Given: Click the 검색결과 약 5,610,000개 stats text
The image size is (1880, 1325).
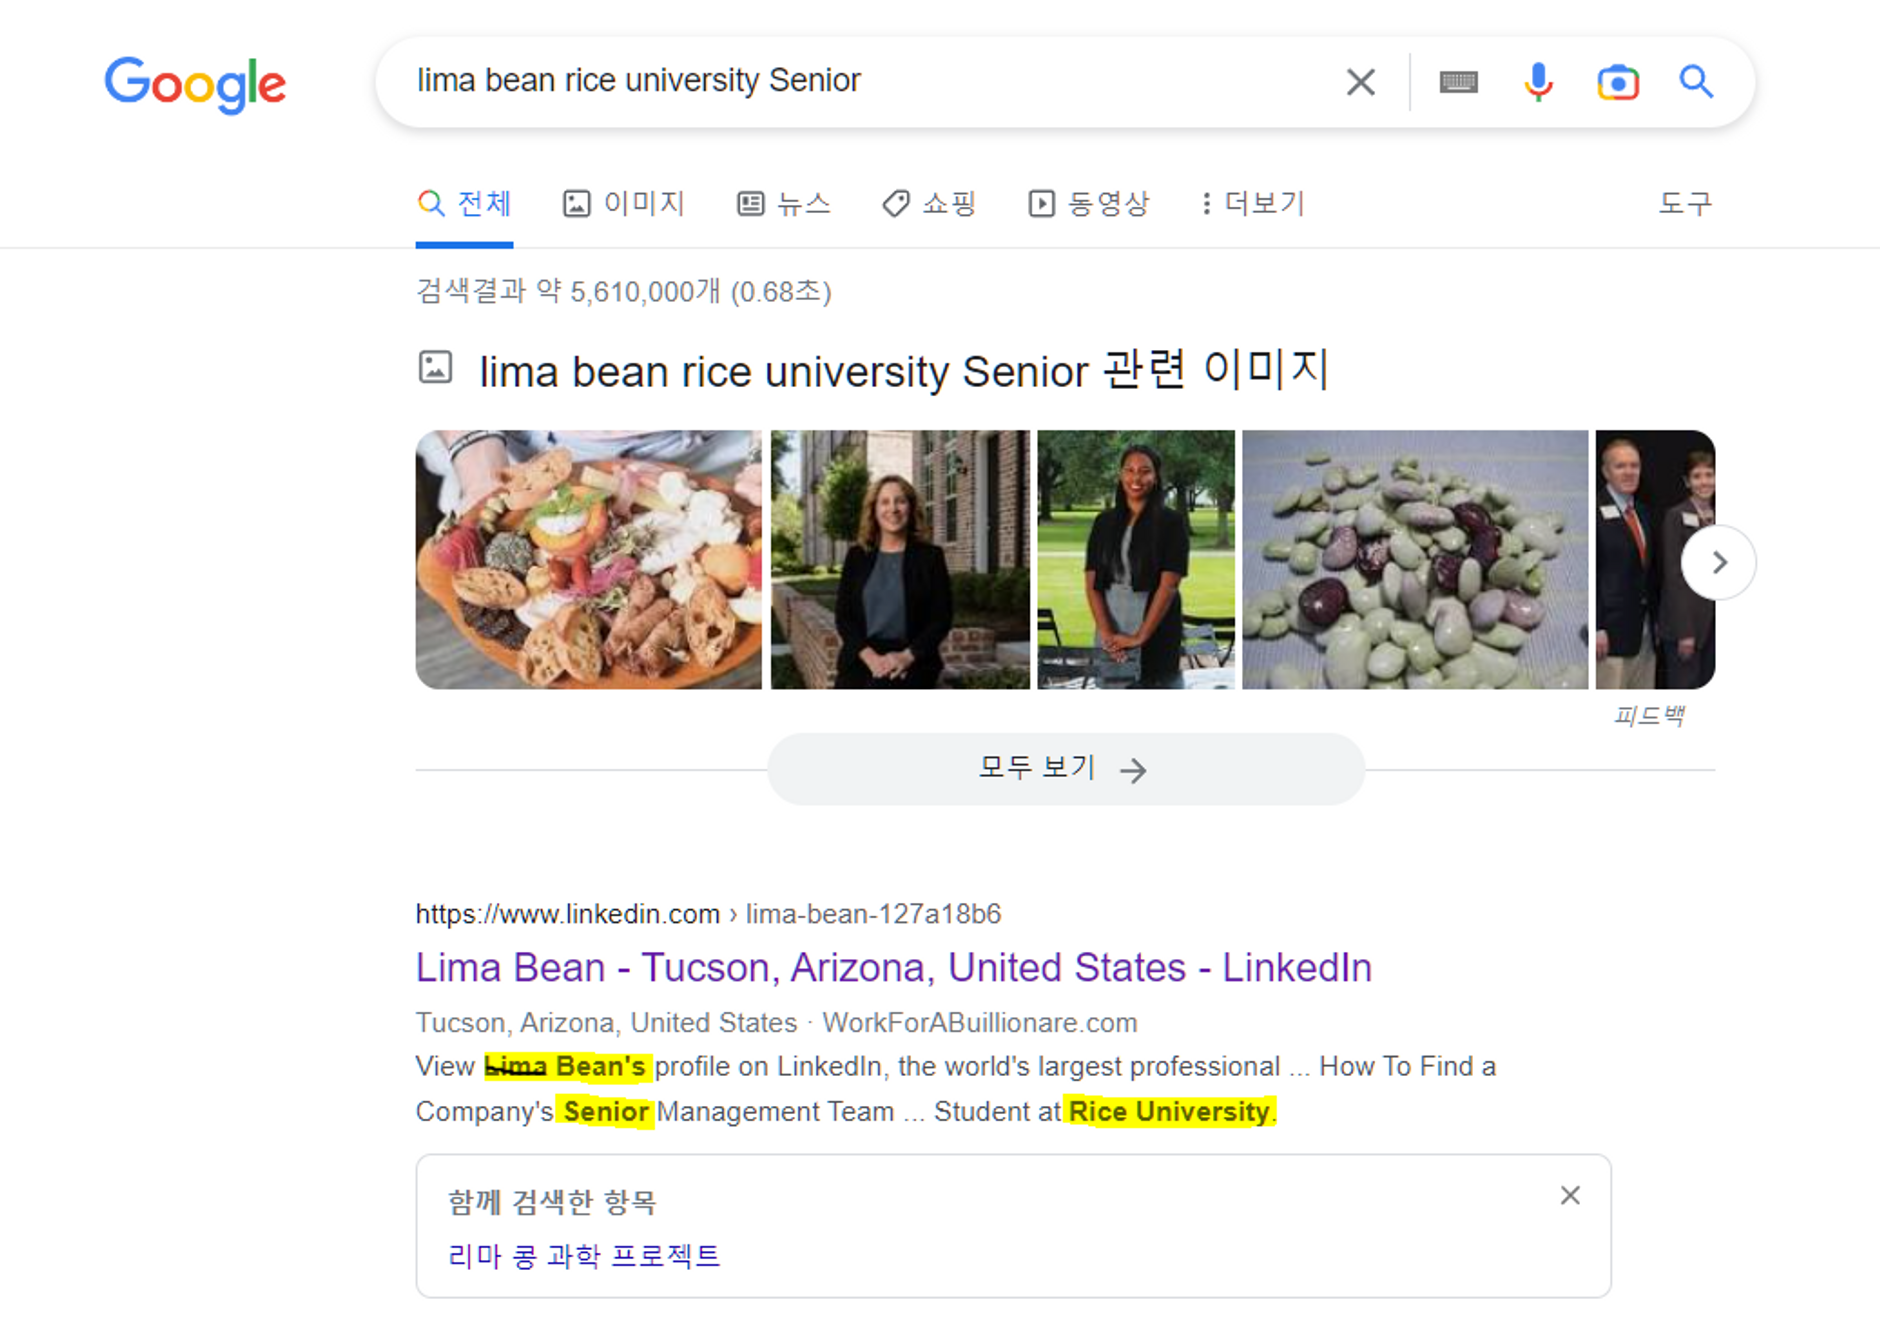Looking at the screenshot, I should [x=624, y=291].
